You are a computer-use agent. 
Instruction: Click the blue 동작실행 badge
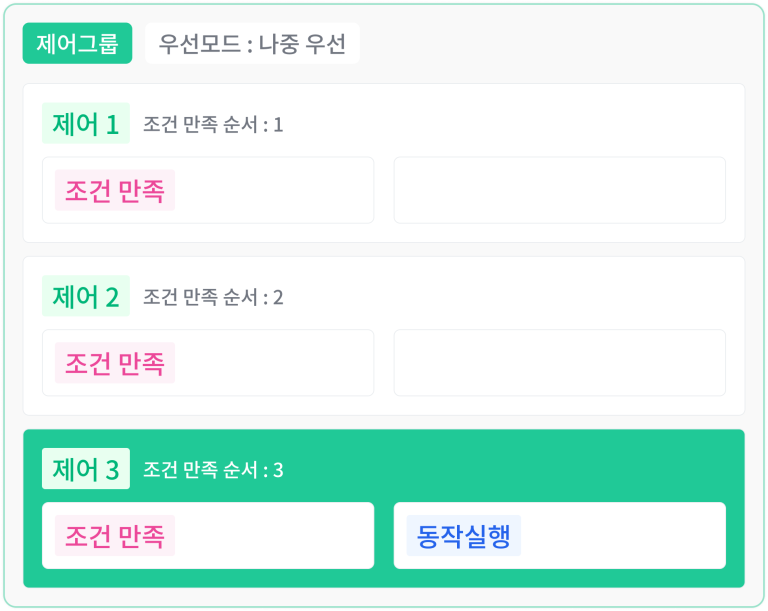(463, 536)
